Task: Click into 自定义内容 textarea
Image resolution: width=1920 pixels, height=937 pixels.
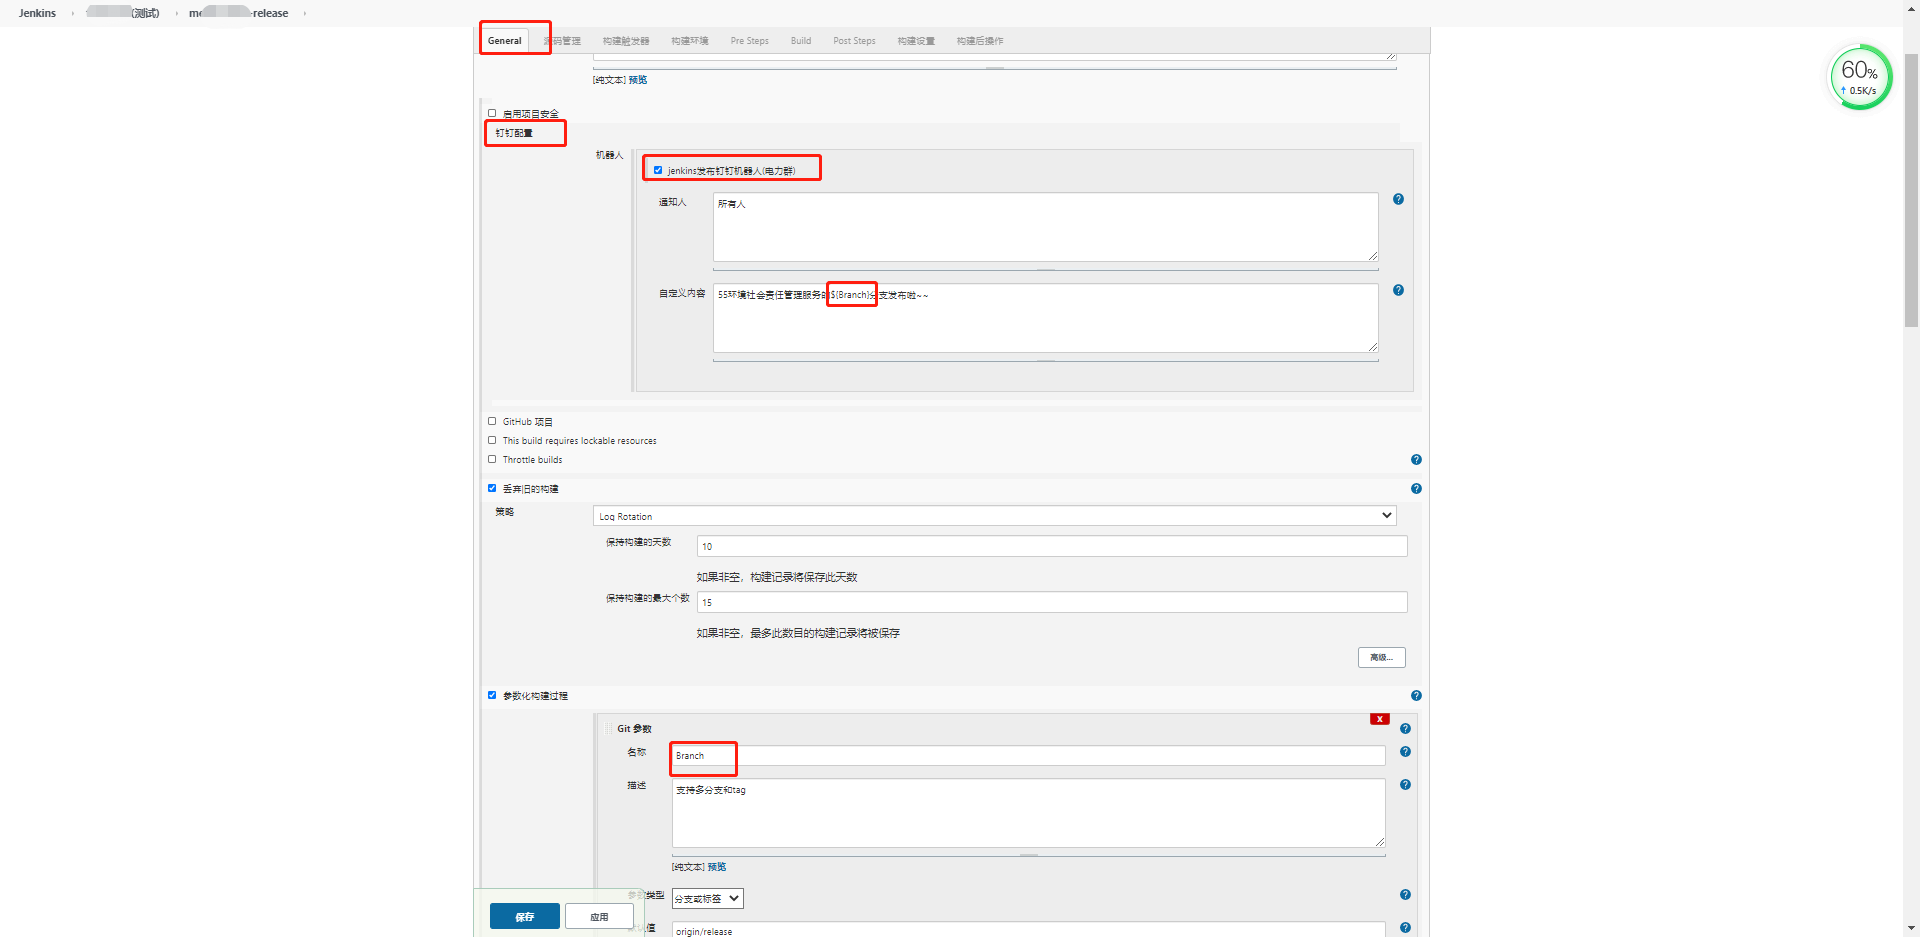Action: point(1046,318)
